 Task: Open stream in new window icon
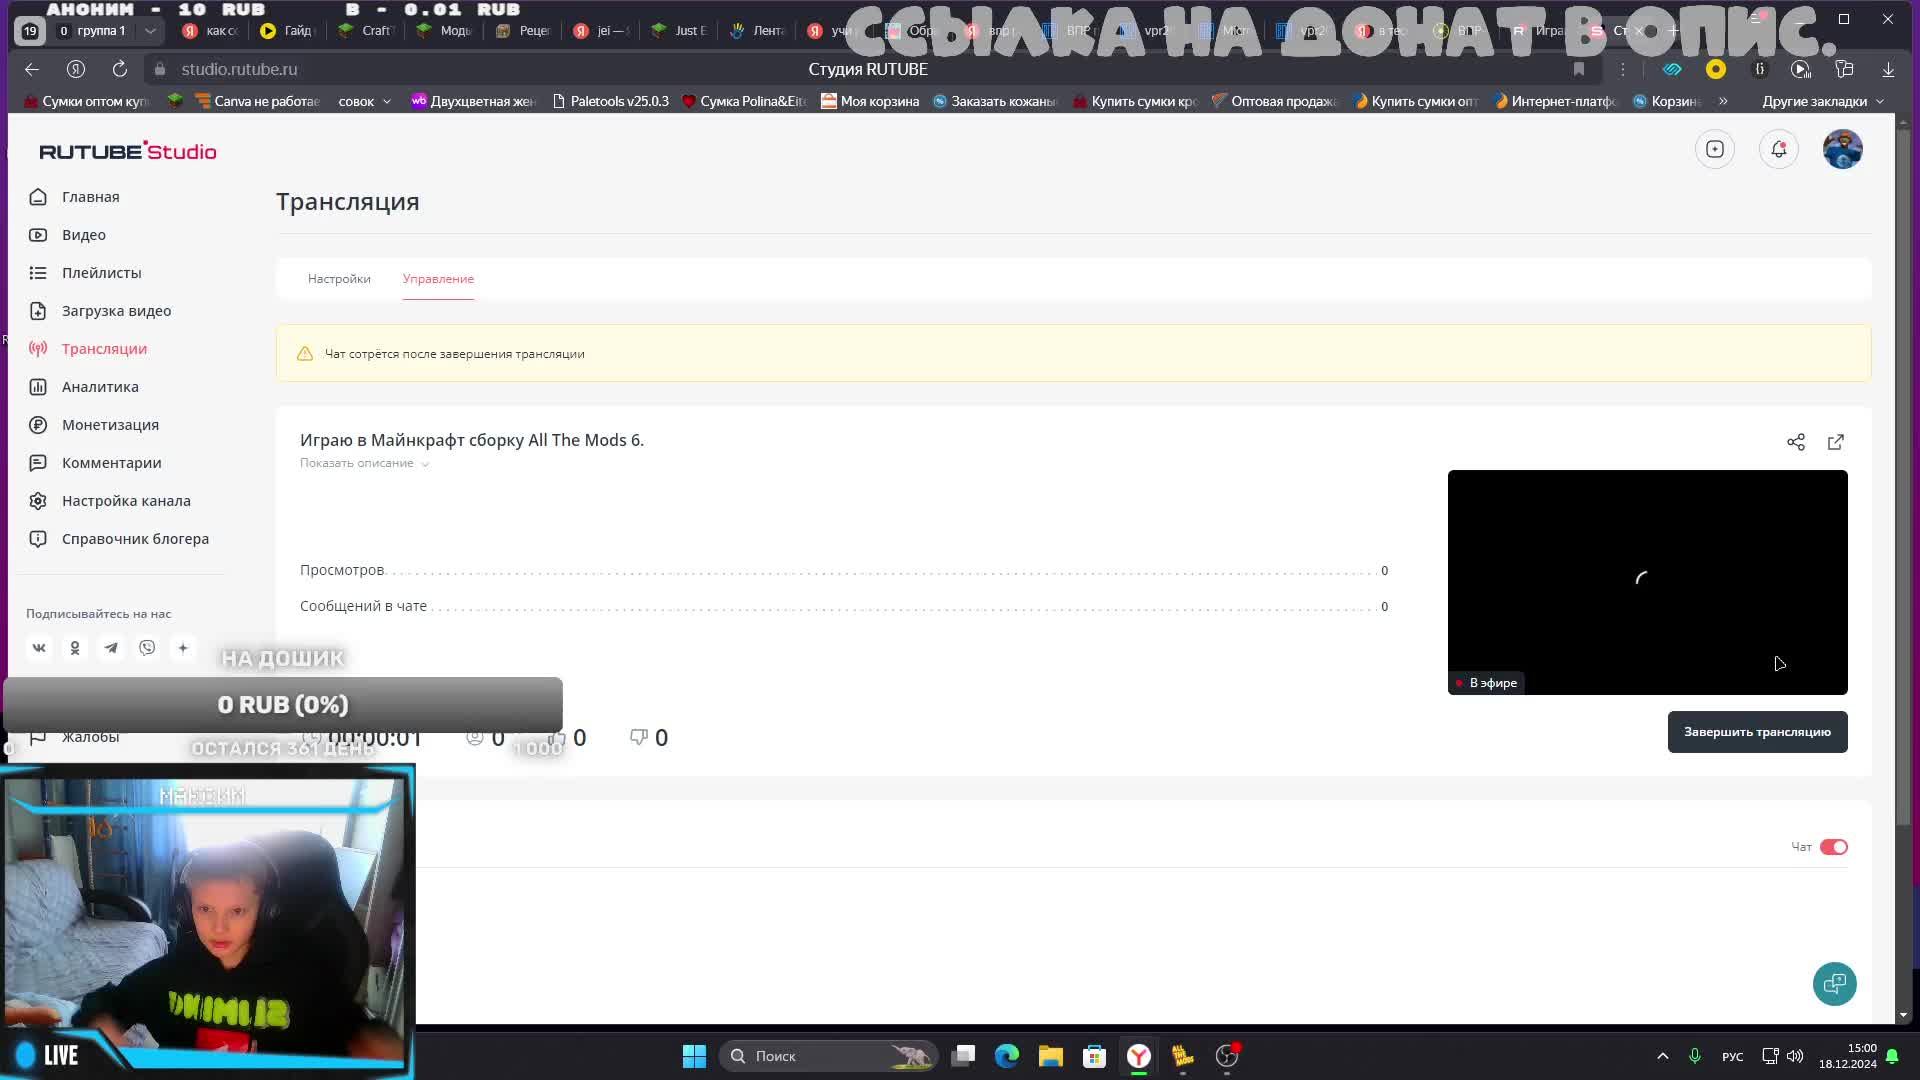[x=1836, y=442]
